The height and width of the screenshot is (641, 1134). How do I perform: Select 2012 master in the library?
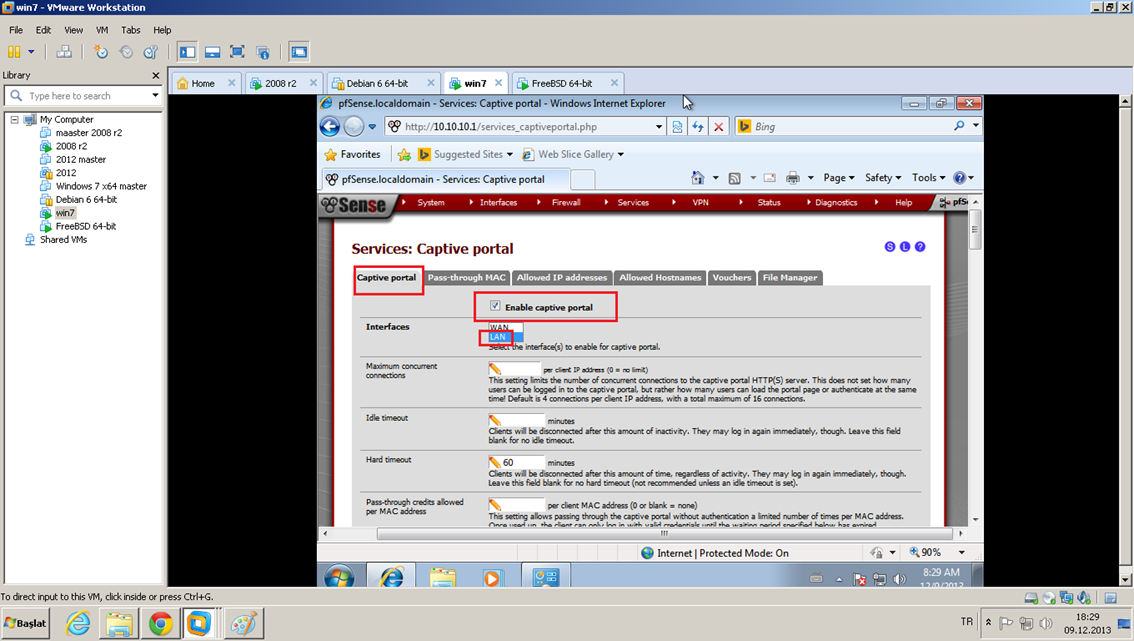click(x=80, y=159)
